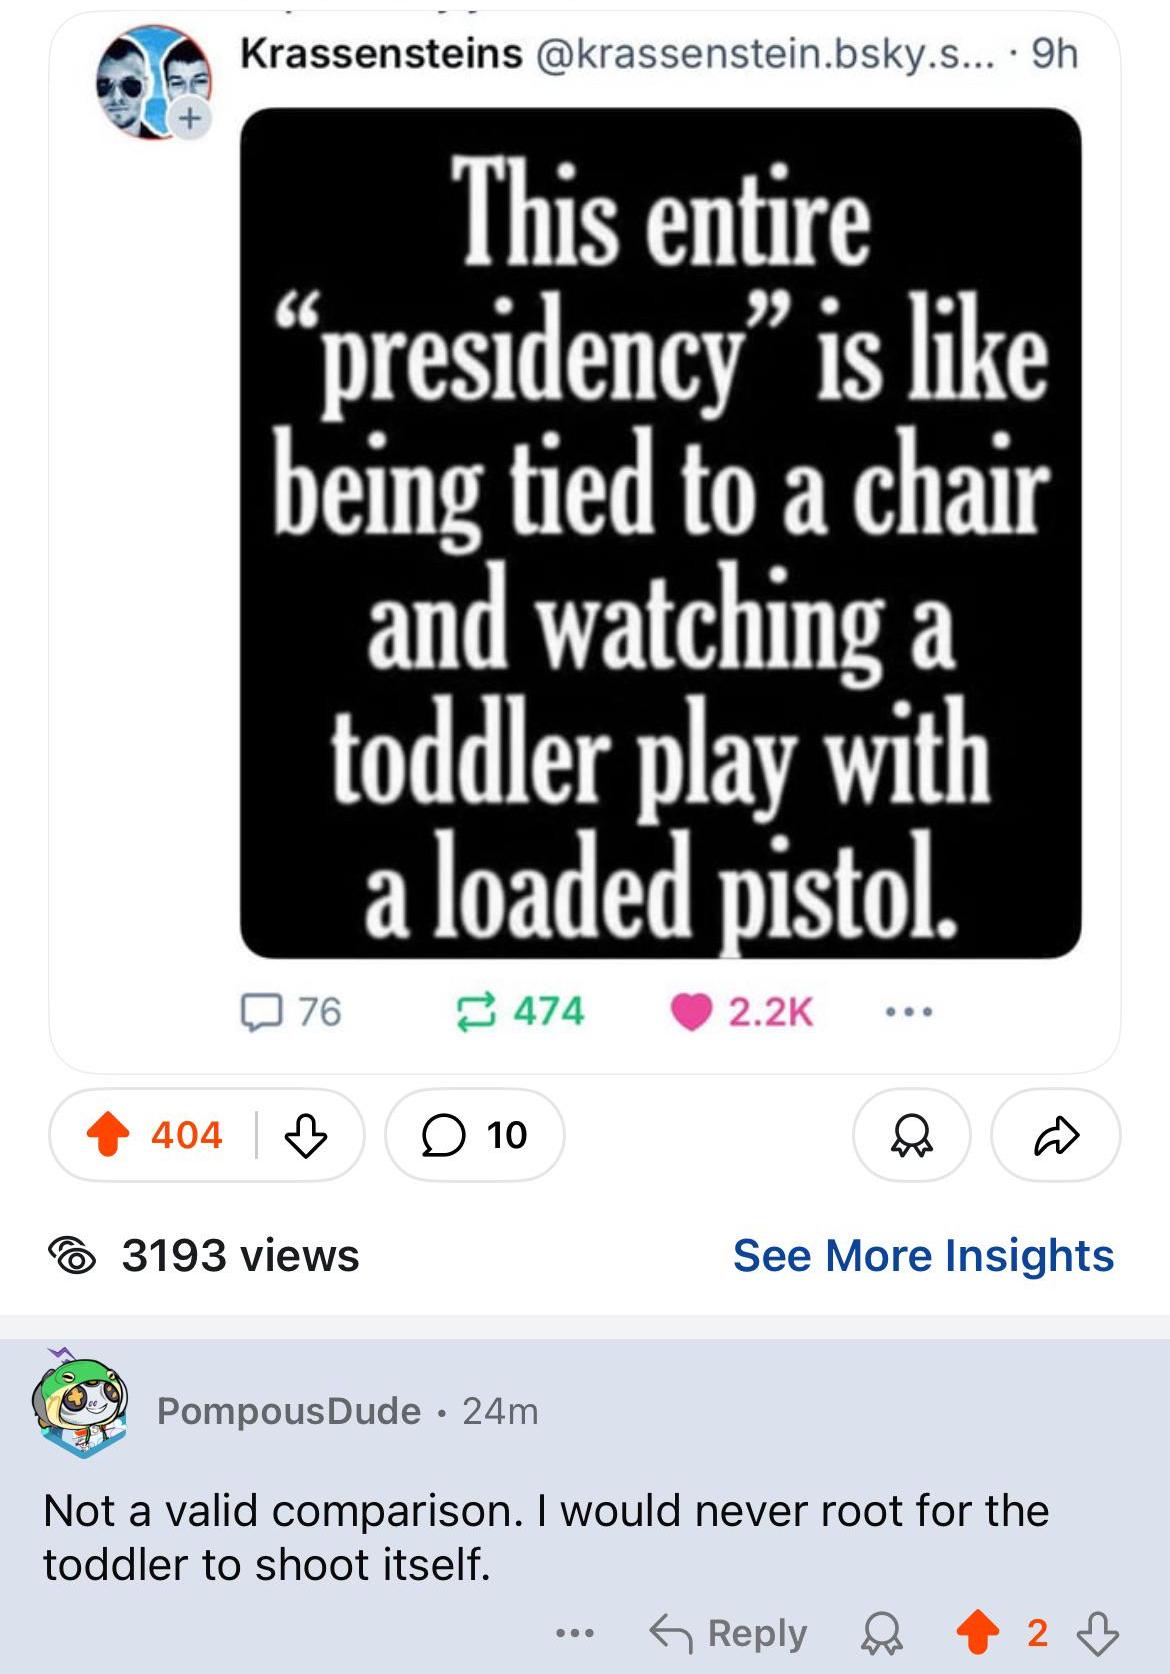Share the post via arrow icon
The height and width of the screenshot is (1674, 1170).
click(1056, 1135)
